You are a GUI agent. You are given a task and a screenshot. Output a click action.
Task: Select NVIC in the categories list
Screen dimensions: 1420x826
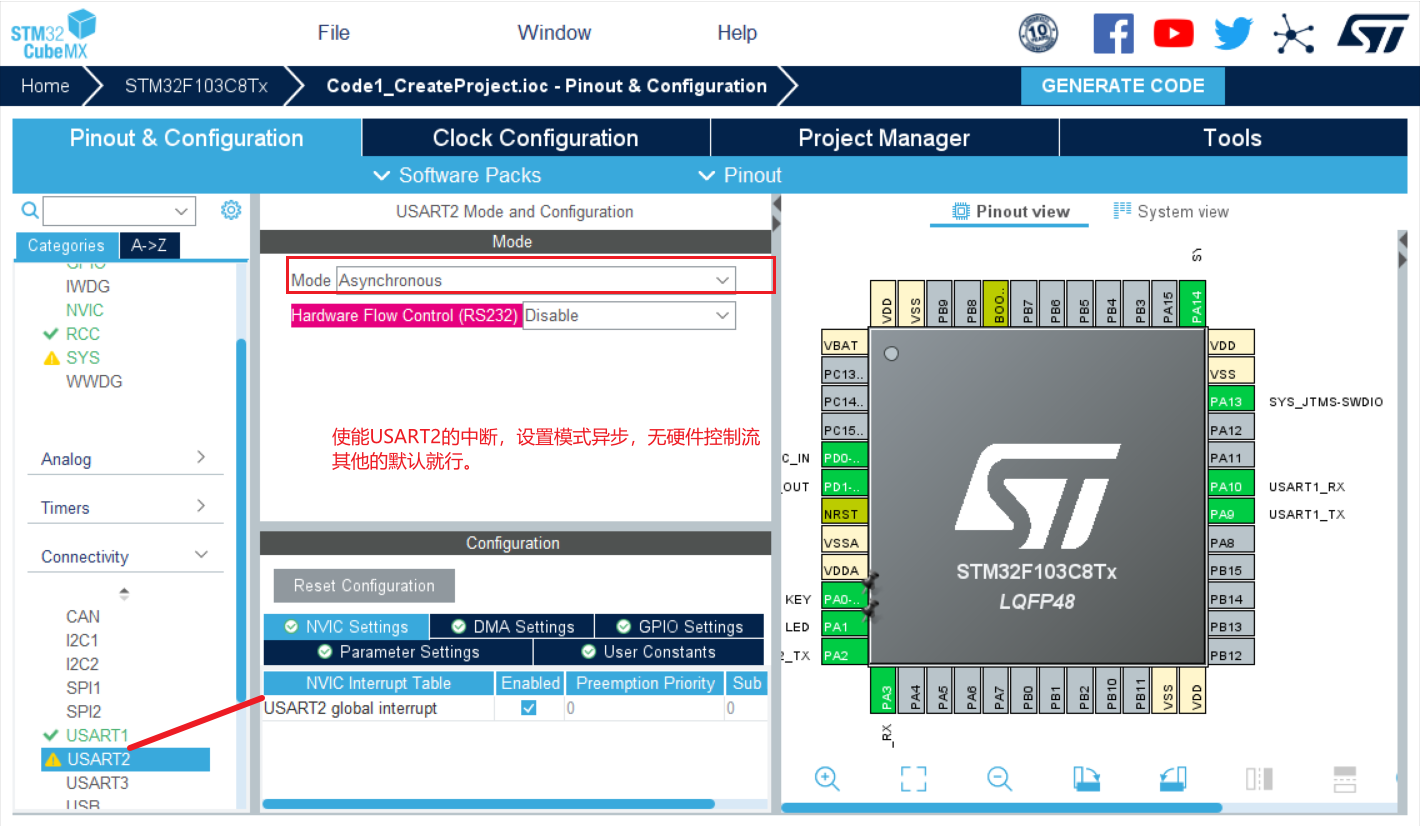tap(85, 310)
